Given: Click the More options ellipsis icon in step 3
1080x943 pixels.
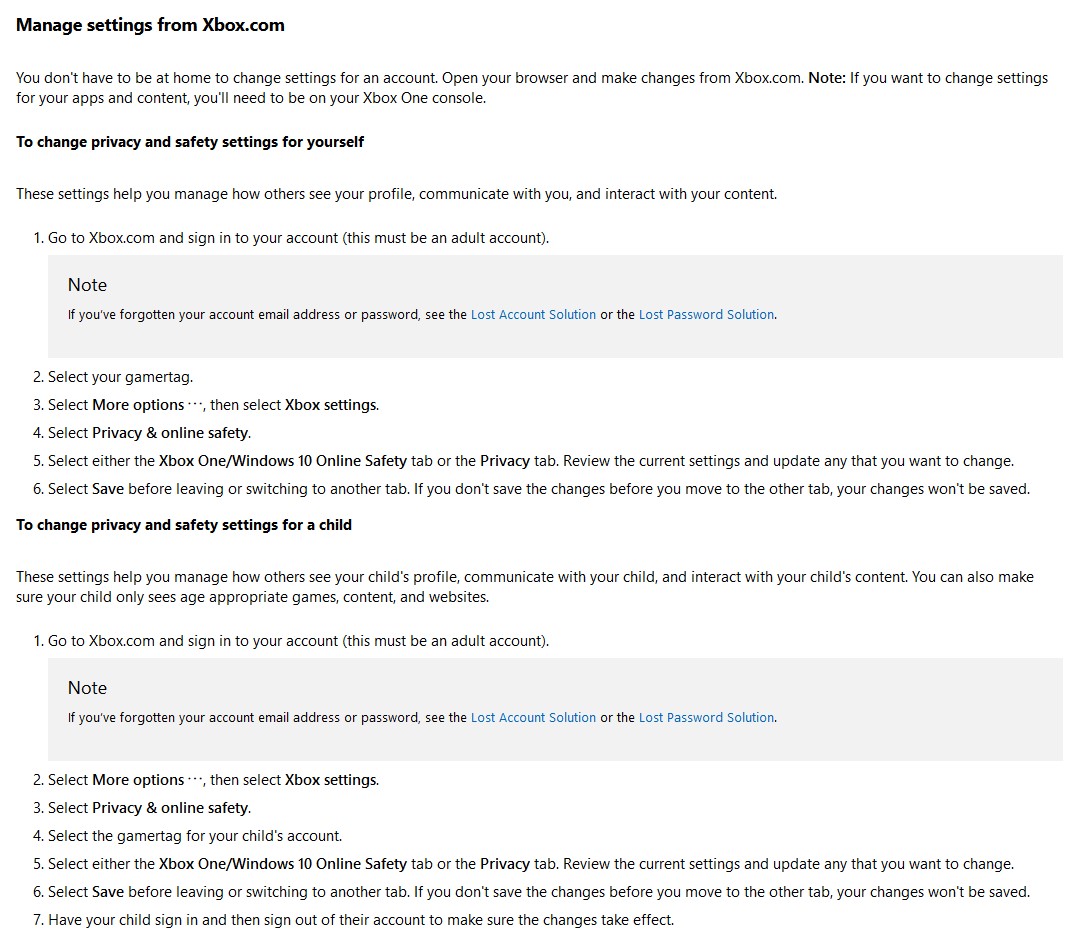Looking at the screenshot, I should 195,405.
